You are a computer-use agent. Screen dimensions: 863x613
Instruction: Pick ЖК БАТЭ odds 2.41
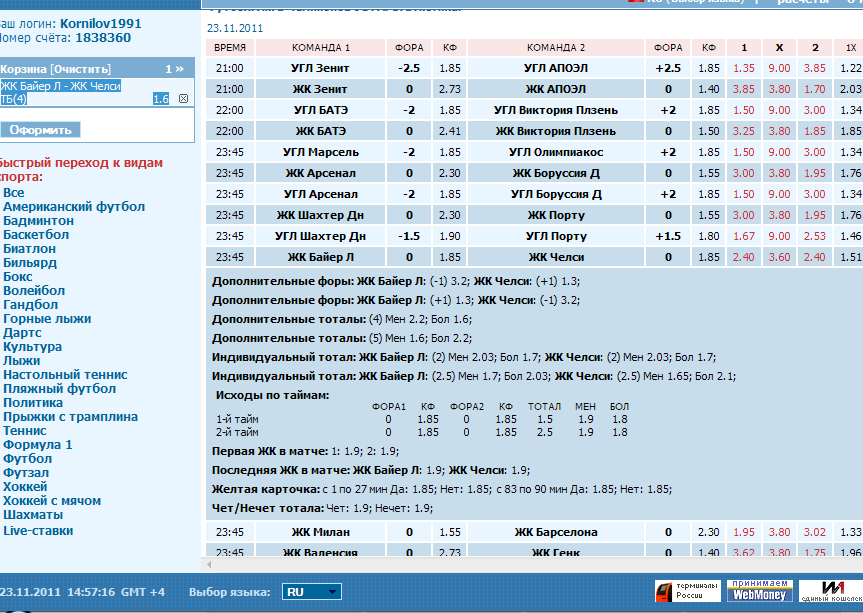(x=450, y=131)
